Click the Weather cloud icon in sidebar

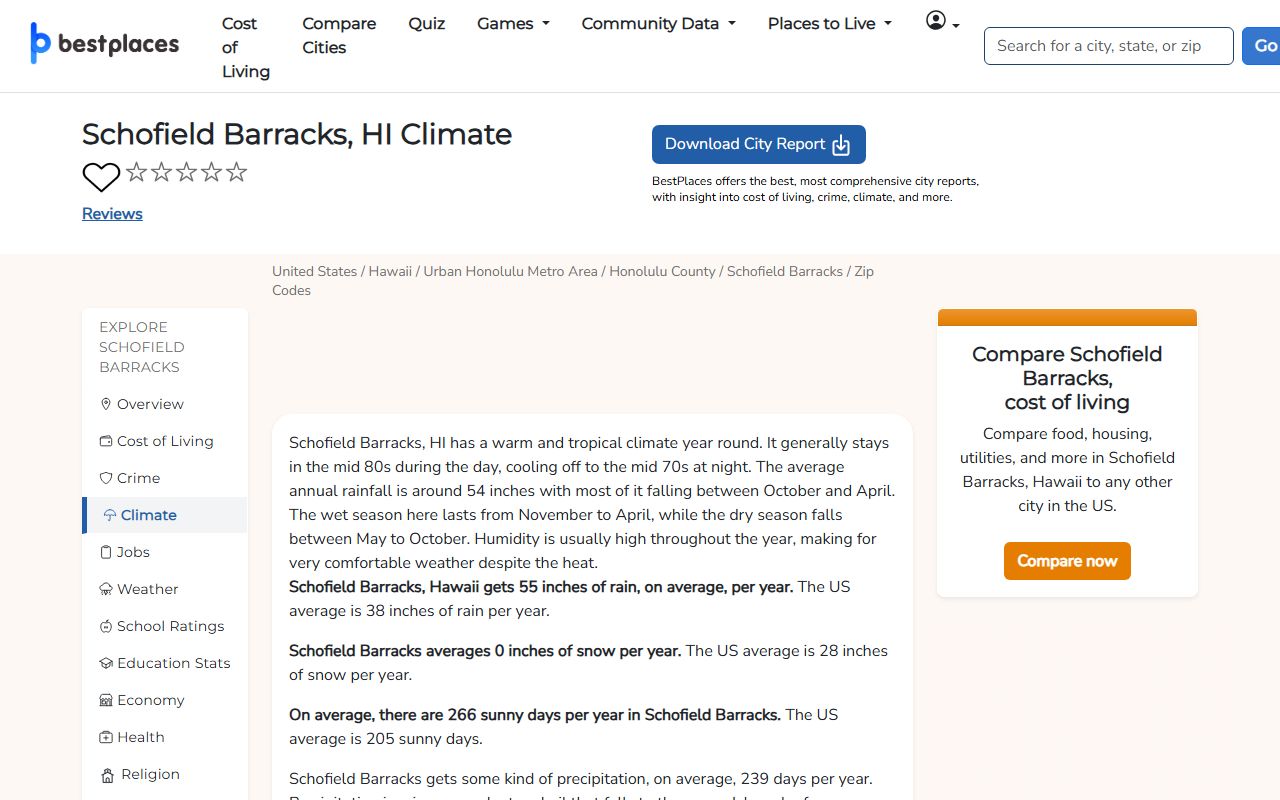tap(106, 589)
